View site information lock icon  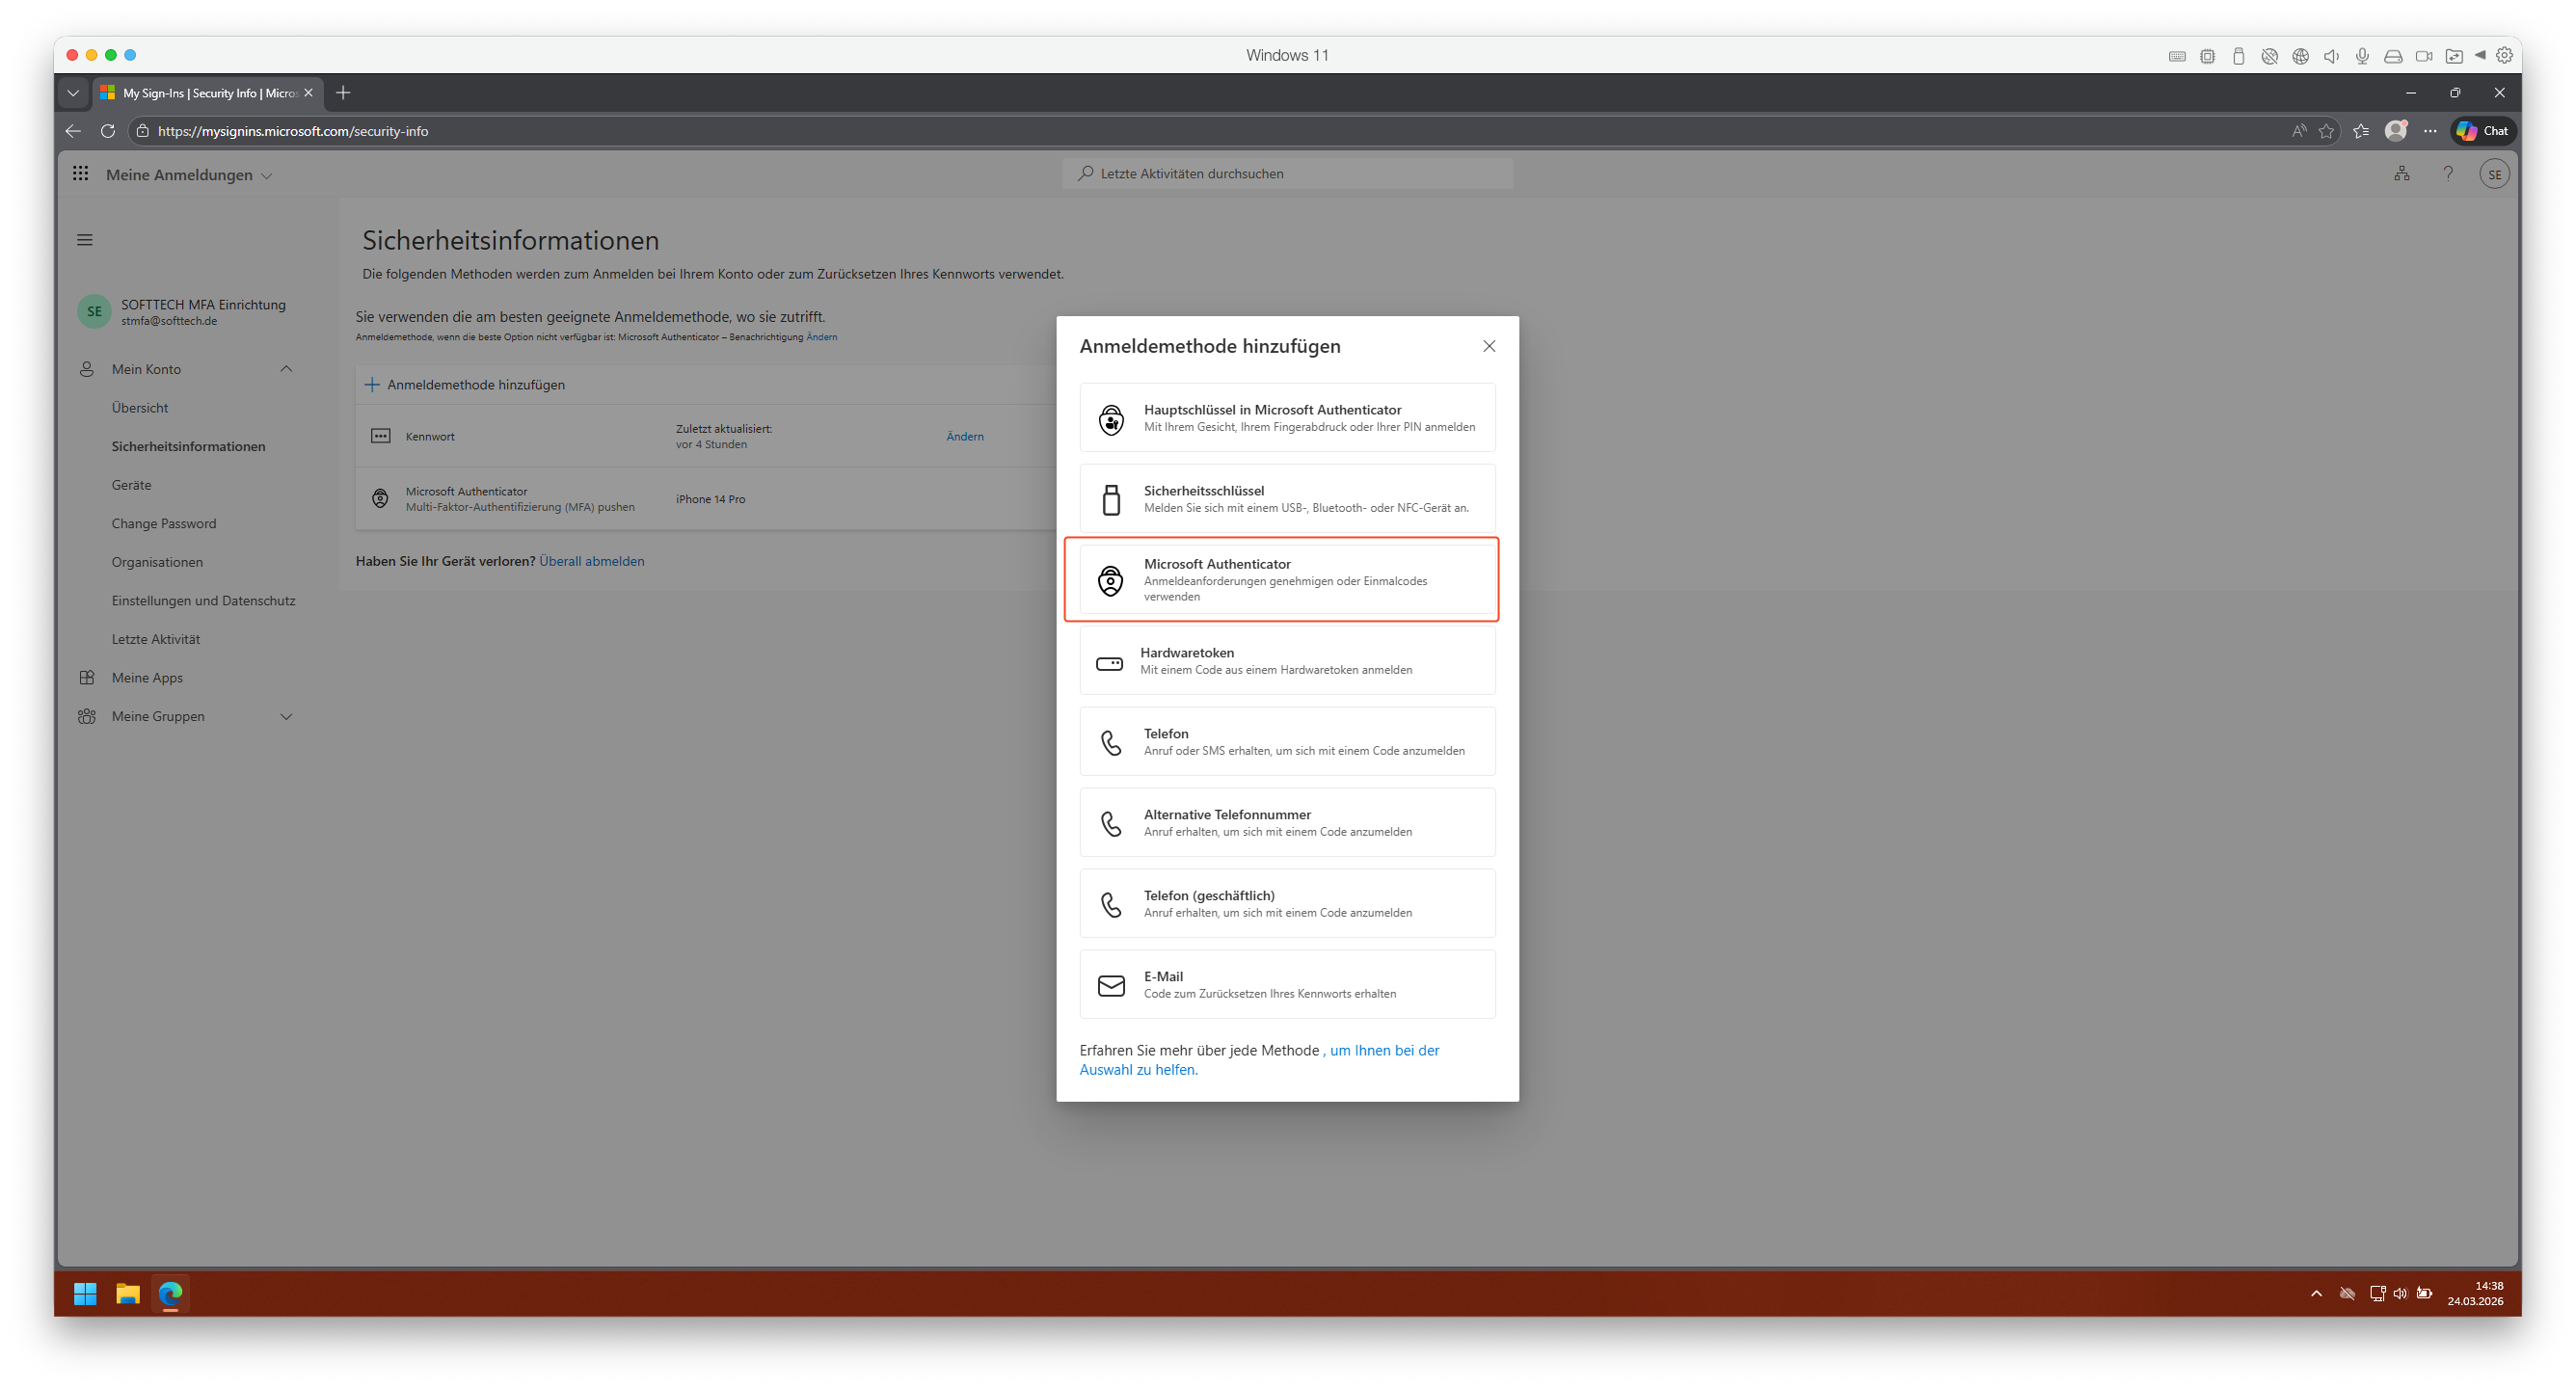142,131
